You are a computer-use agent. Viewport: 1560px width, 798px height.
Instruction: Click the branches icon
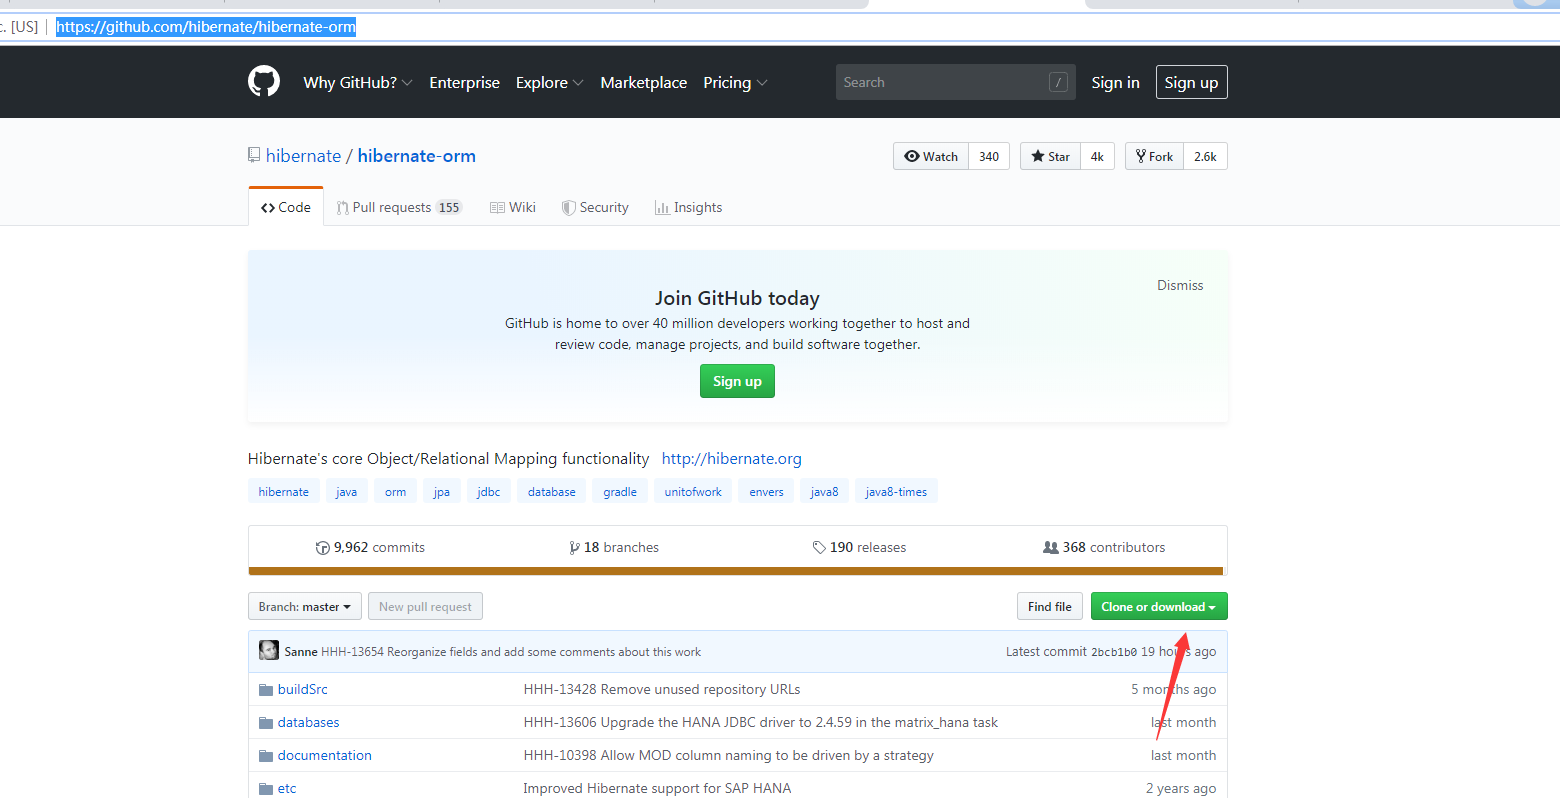pyautogui.click(x=574, y=548)
